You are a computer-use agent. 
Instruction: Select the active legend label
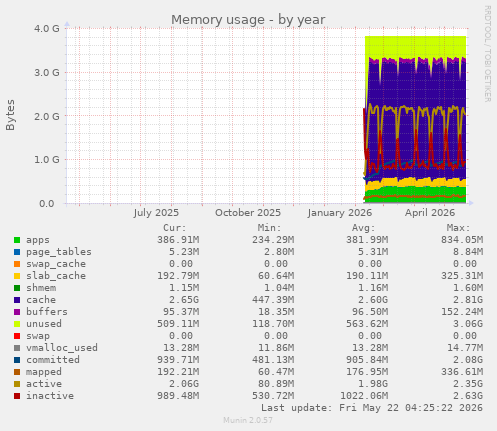(x=44, y=384)
